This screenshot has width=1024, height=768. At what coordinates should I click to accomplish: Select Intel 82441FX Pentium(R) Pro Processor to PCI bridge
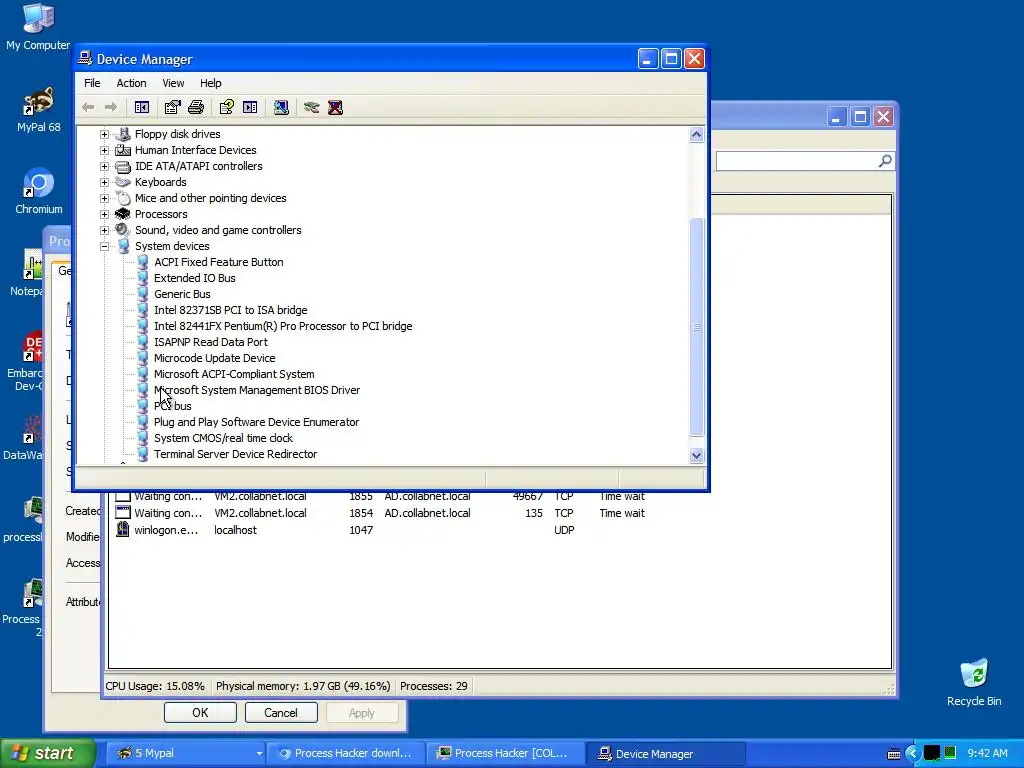(x=283, y=326)
